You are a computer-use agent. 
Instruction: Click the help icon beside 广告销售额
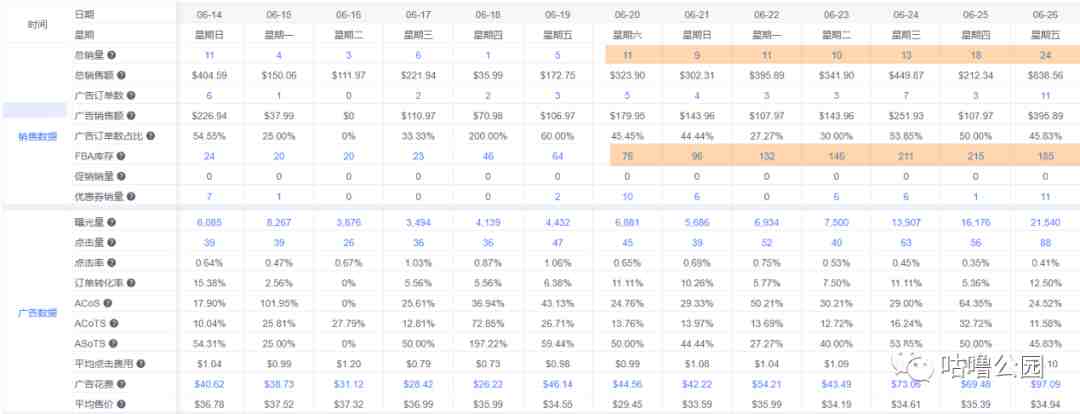tap(131, 116)
